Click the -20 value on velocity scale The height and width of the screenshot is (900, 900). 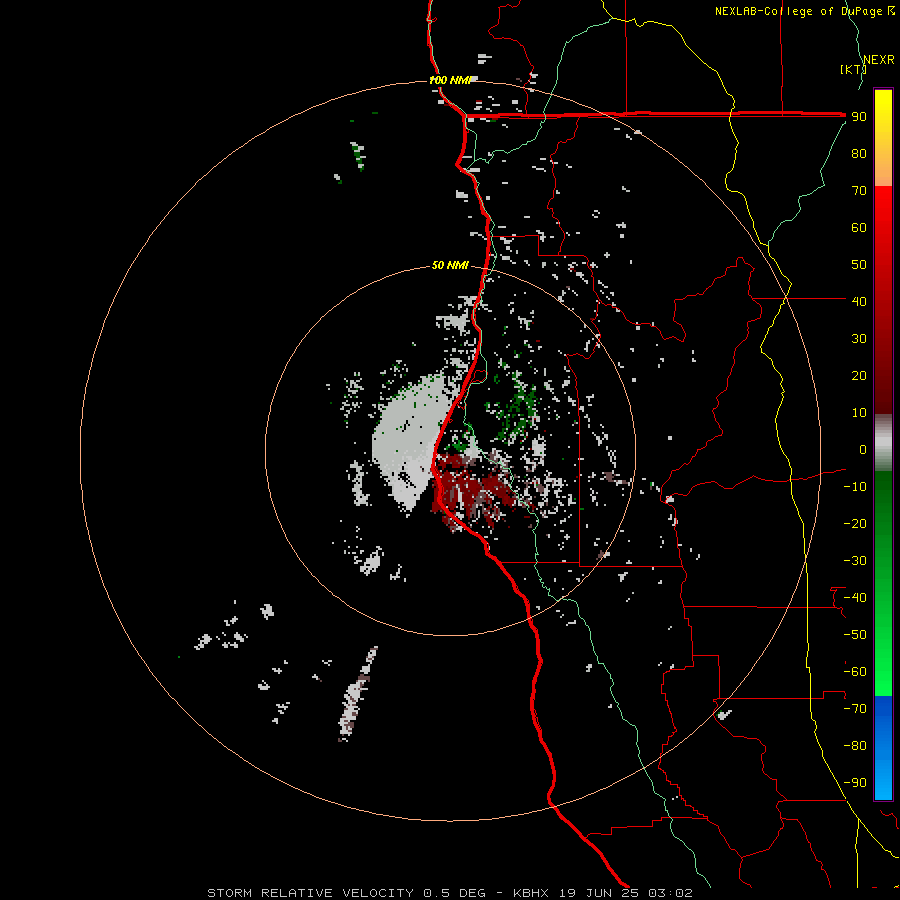click(x=855, y=524)
